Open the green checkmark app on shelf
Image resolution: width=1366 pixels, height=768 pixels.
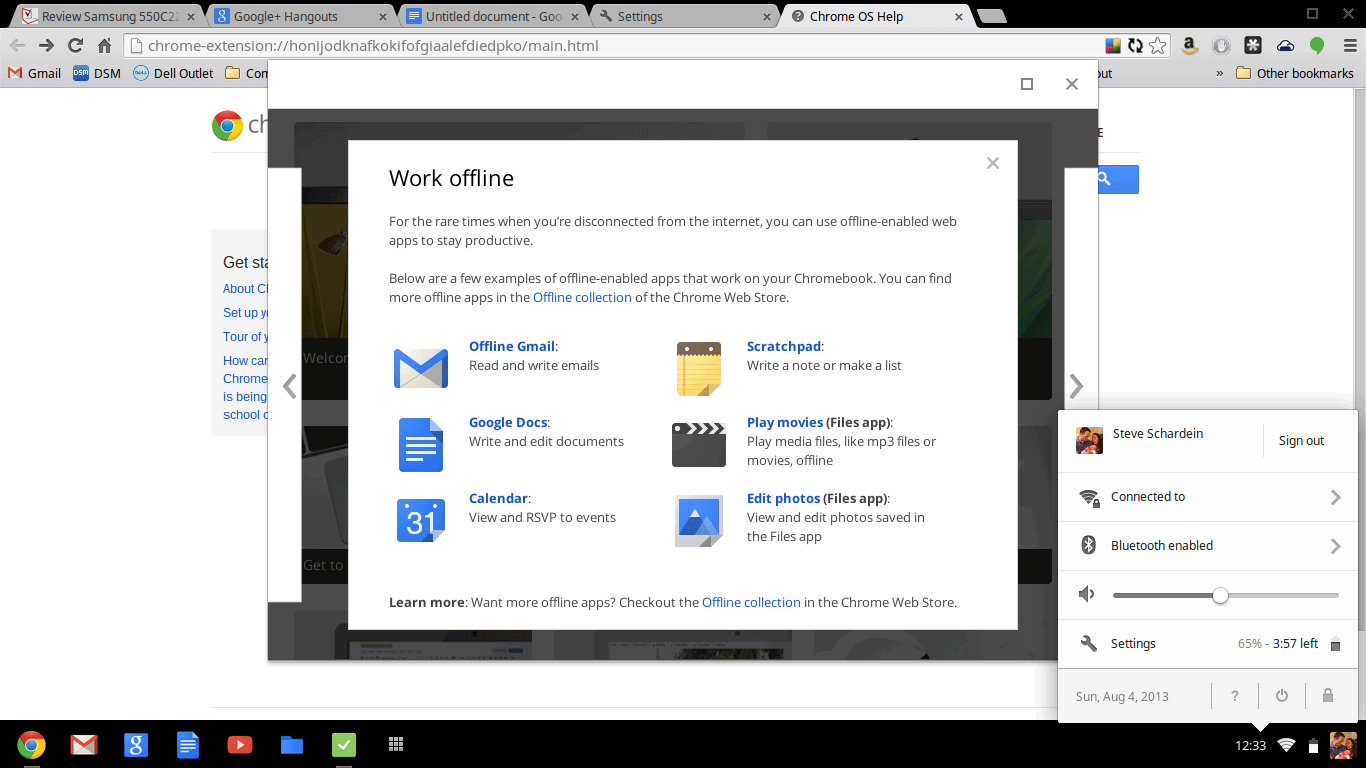coord(344,744)
